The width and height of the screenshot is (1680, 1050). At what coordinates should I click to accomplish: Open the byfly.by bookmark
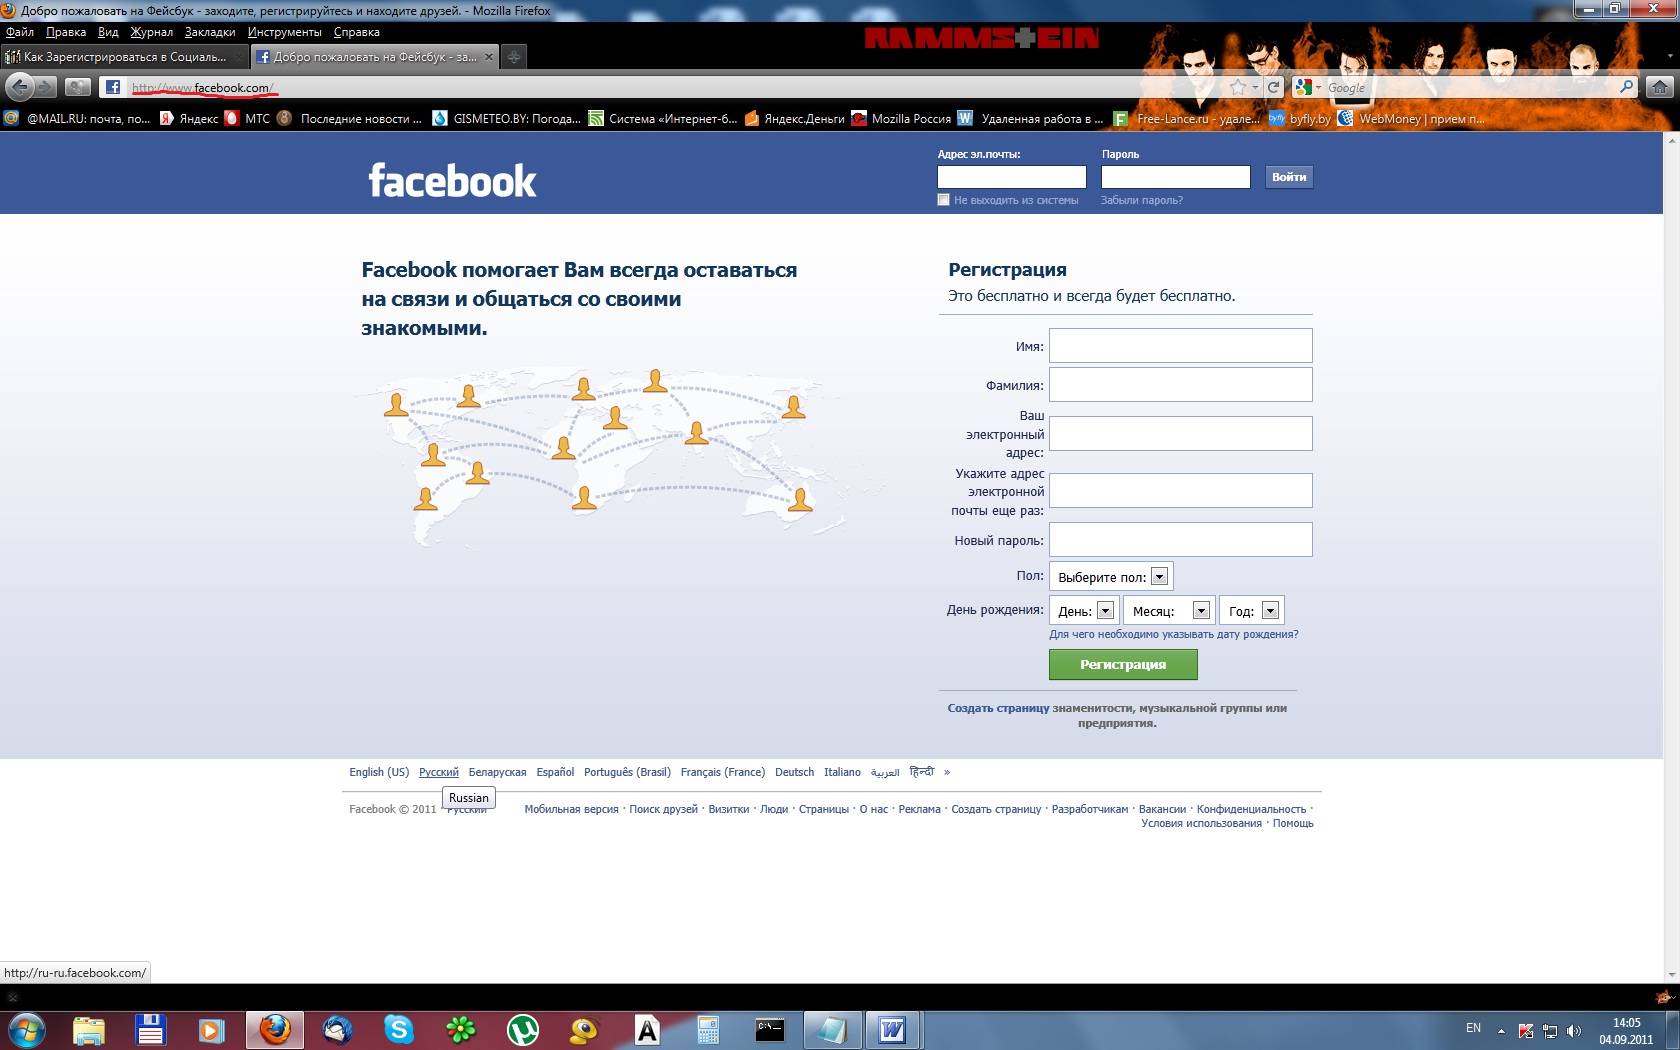coord(1300,118)
